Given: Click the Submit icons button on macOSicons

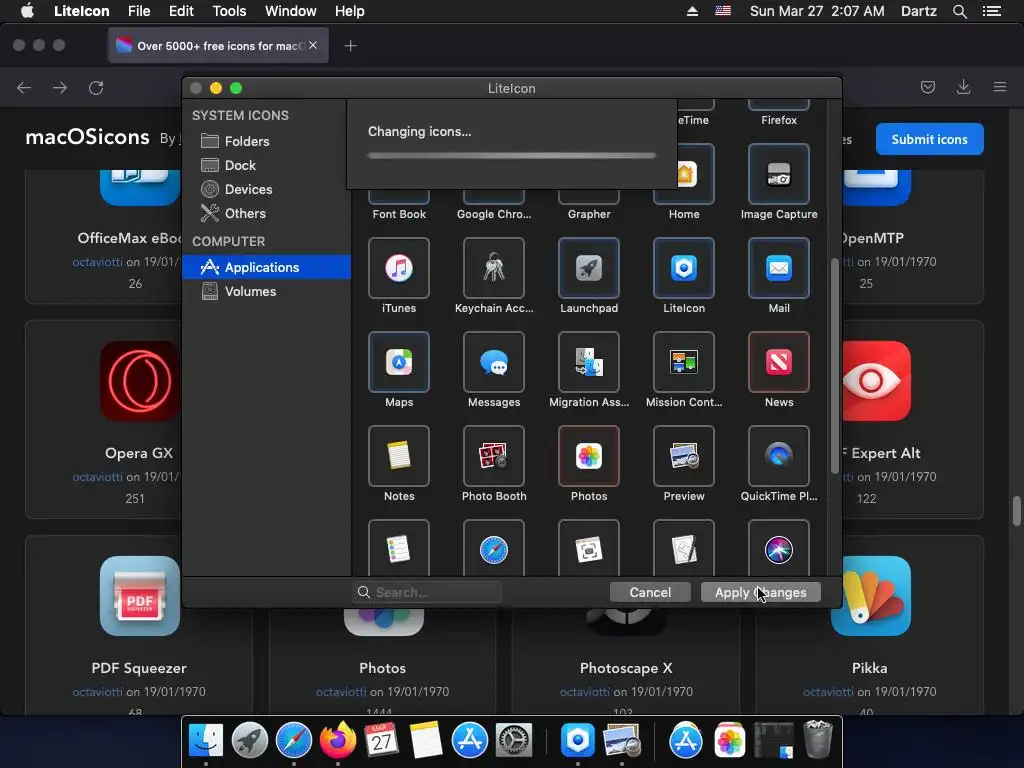Looking at the screenshot, I should [929, 139].
